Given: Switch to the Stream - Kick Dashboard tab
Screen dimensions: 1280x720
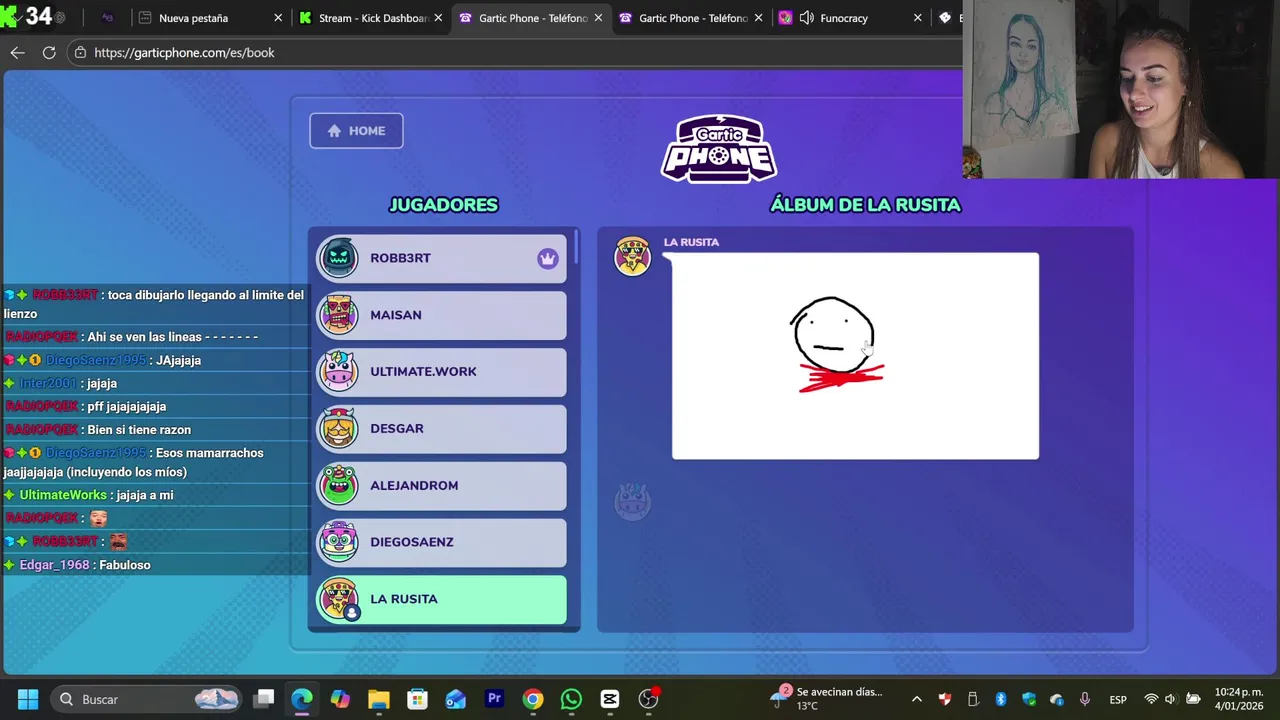Looking at the screenshot, I should [x=371, y=18].
